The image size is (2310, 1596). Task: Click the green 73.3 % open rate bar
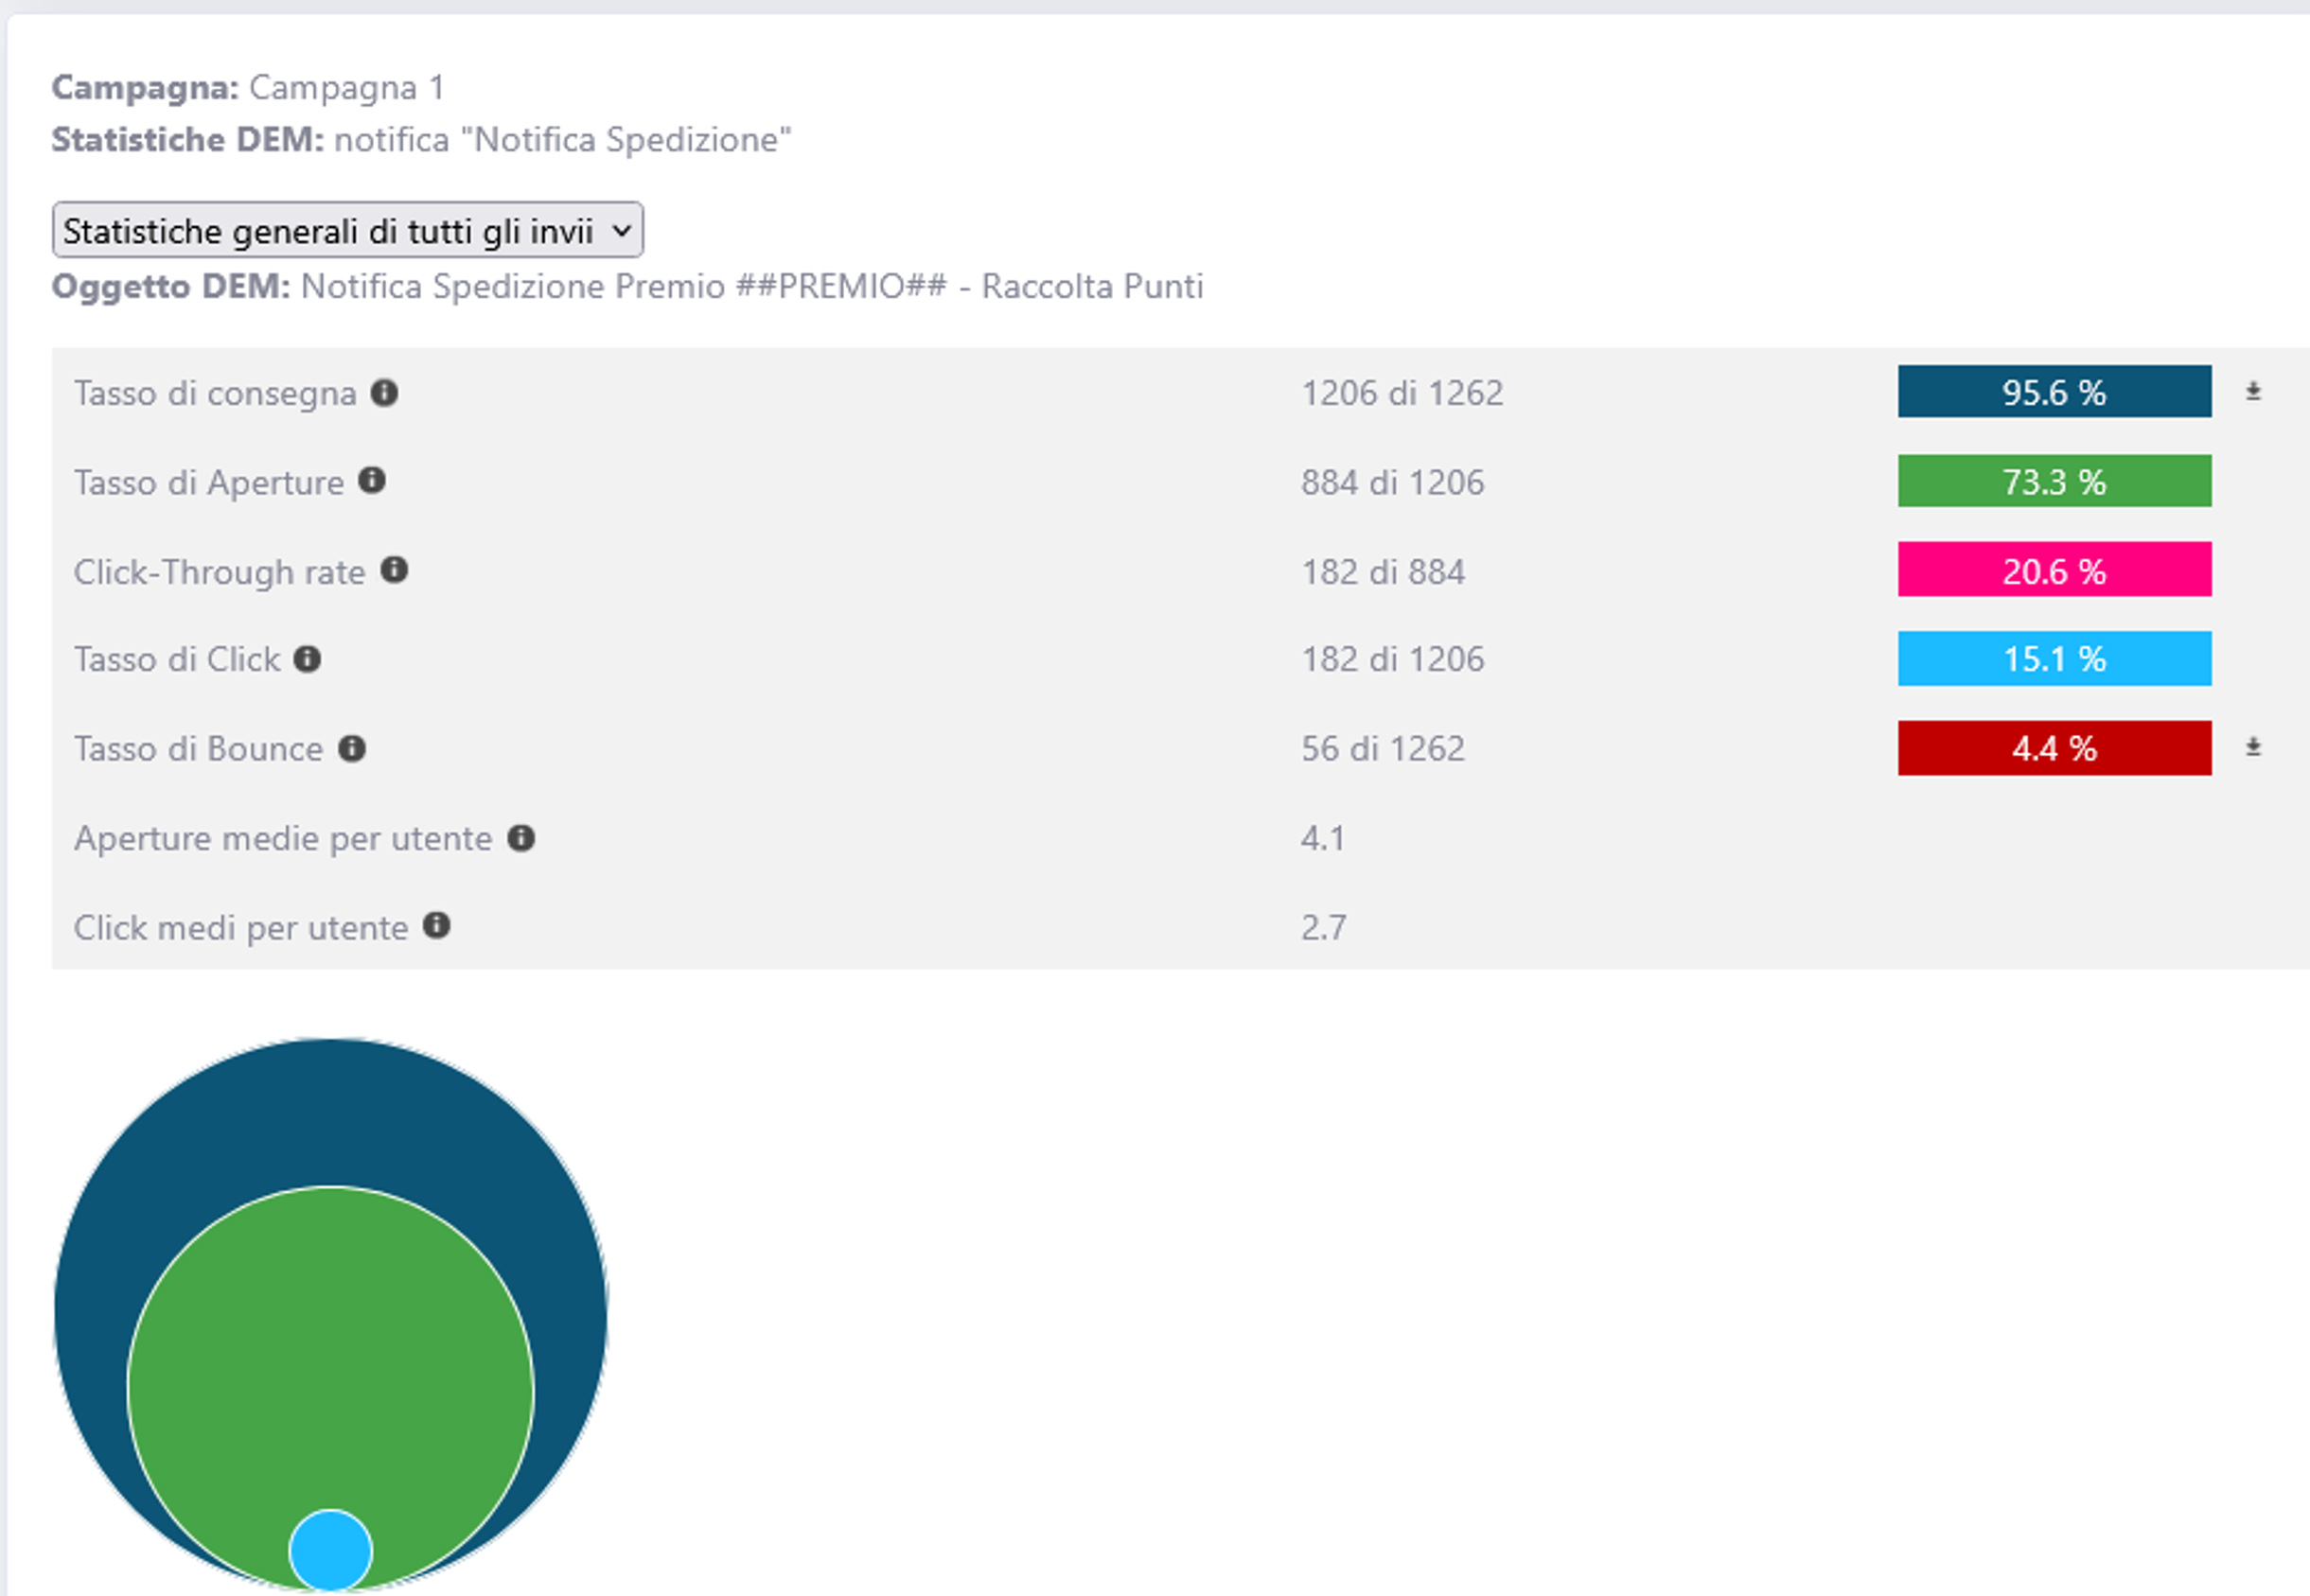[x=2054, y=481]
